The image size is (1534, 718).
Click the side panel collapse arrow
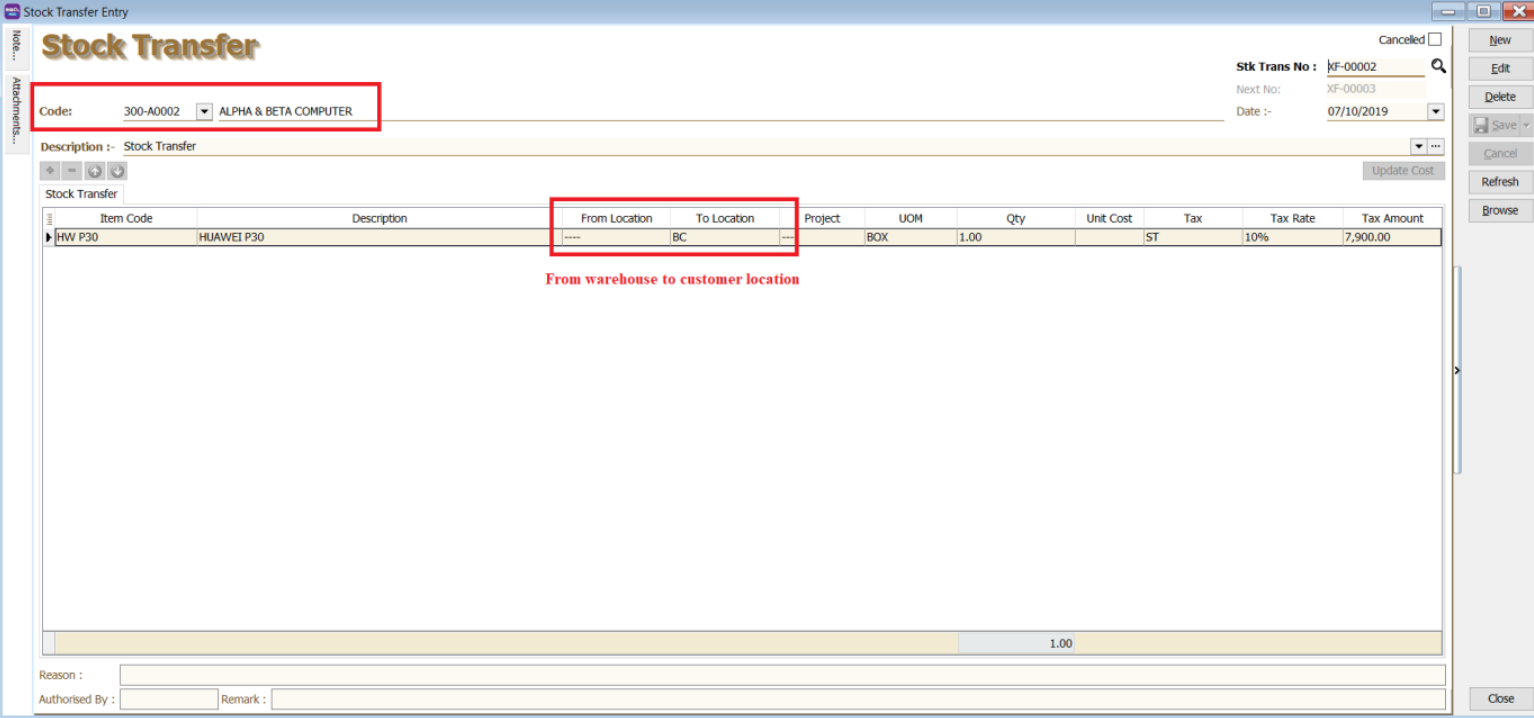pyautogui.click(x=1457, y=370)
